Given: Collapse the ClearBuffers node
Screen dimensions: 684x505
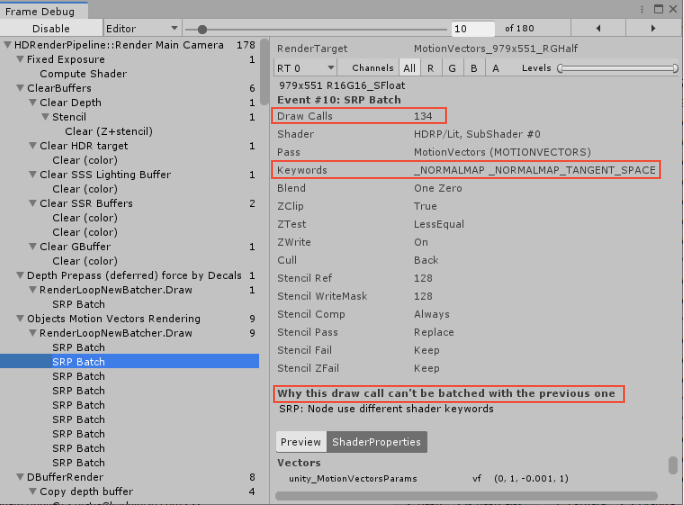Looking at the screenshot, I should [x=20, y=88].
